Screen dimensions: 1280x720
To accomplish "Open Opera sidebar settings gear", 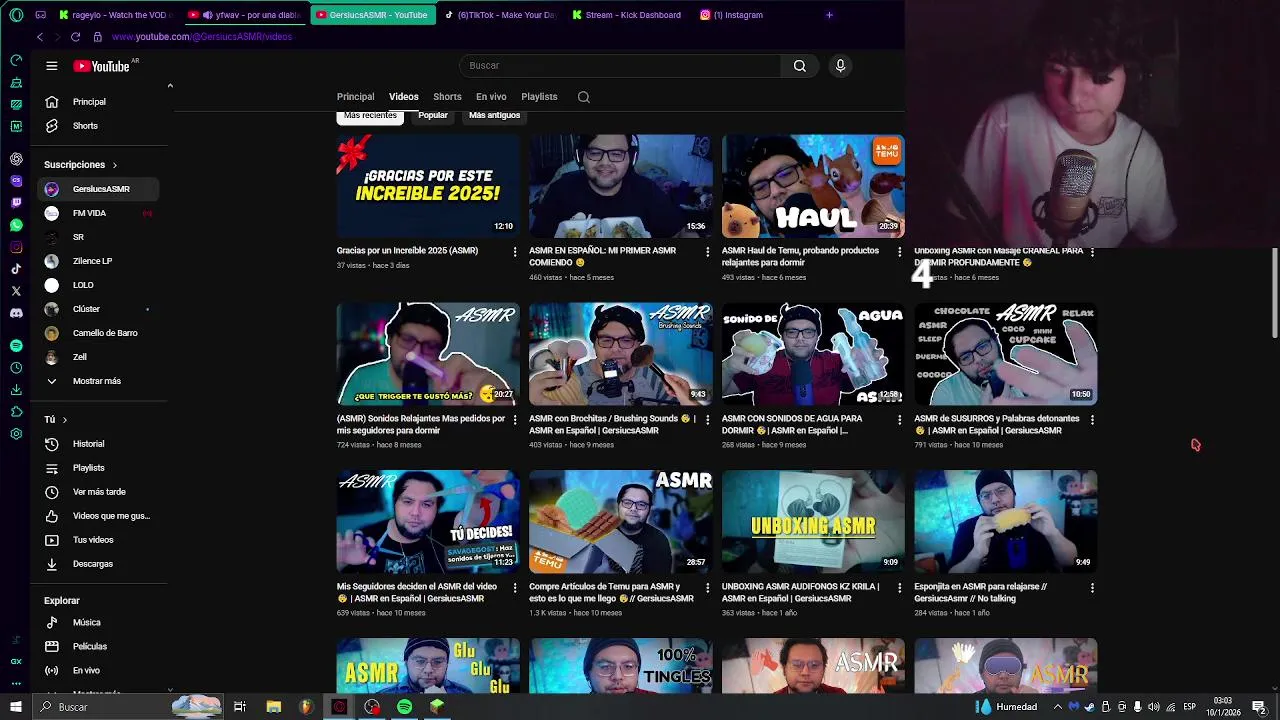I will [x=16, y=434].
